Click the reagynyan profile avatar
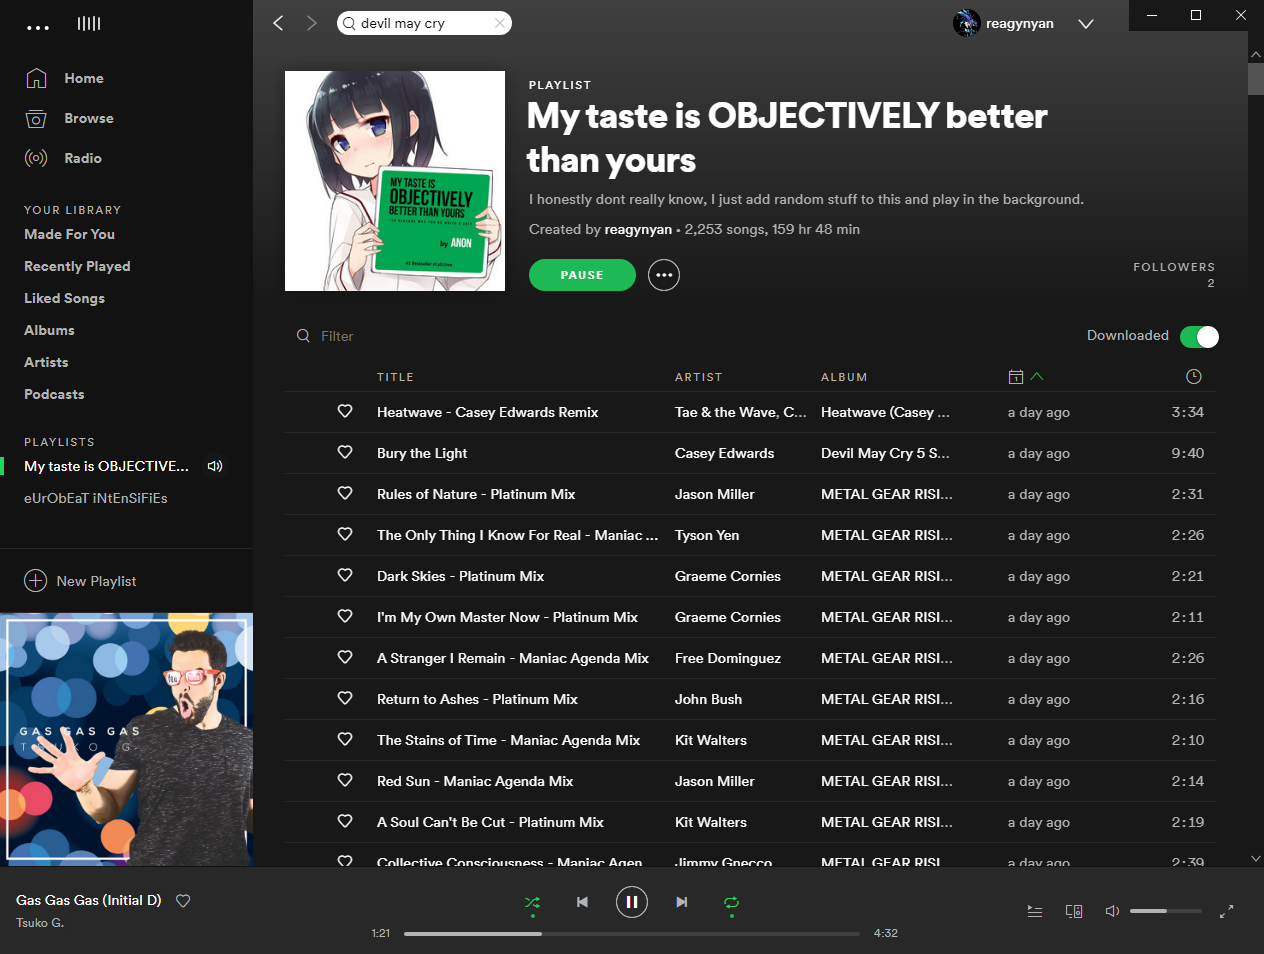The height and width of the screenshot is (954, 1264). click(966, 23)
